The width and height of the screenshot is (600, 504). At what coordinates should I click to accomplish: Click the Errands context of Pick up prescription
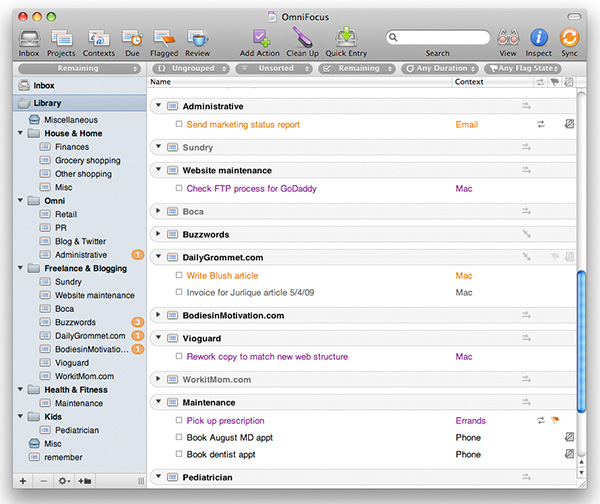(x=470, y=421)
